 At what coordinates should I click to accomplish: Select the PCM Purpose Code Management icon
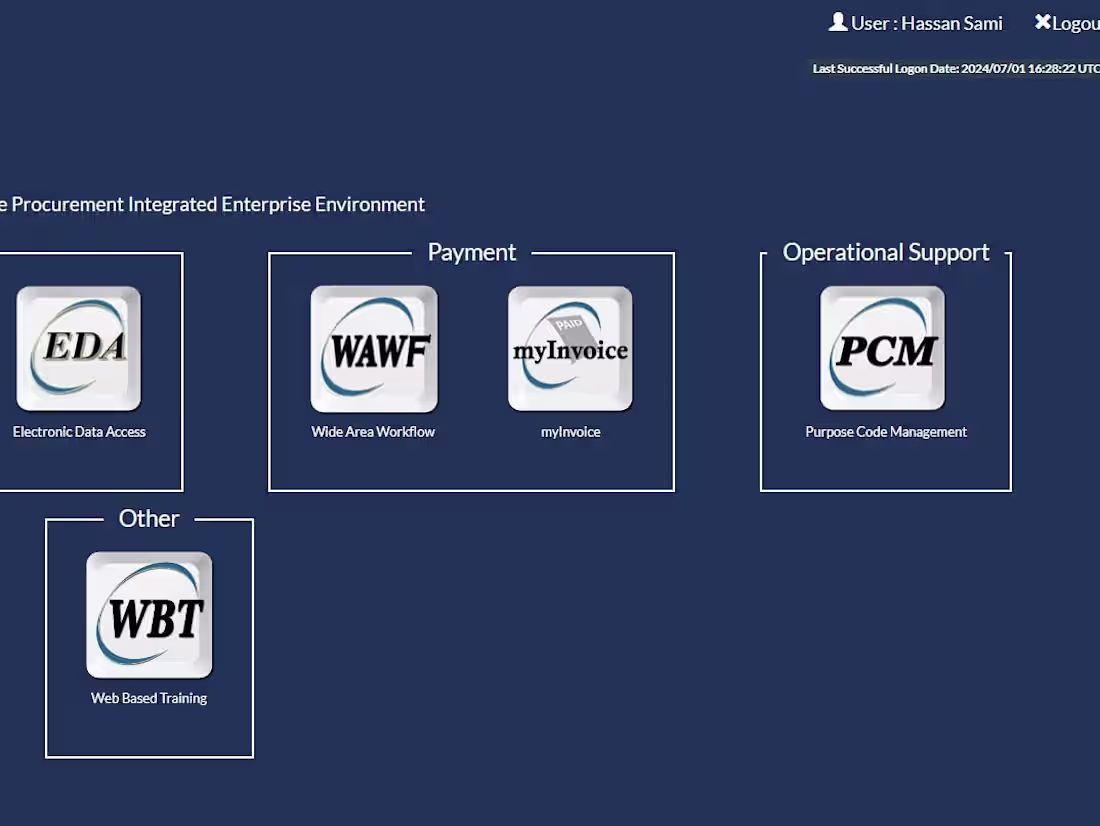(884, 347)
